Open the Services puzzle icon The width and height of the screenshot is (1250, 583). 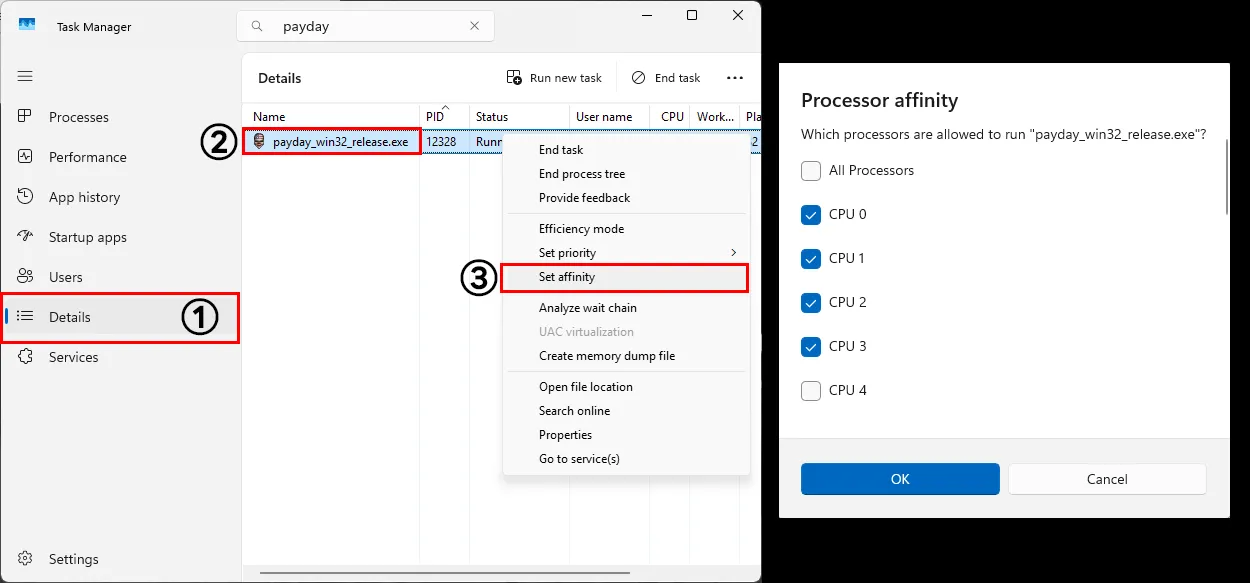[25, 357]
